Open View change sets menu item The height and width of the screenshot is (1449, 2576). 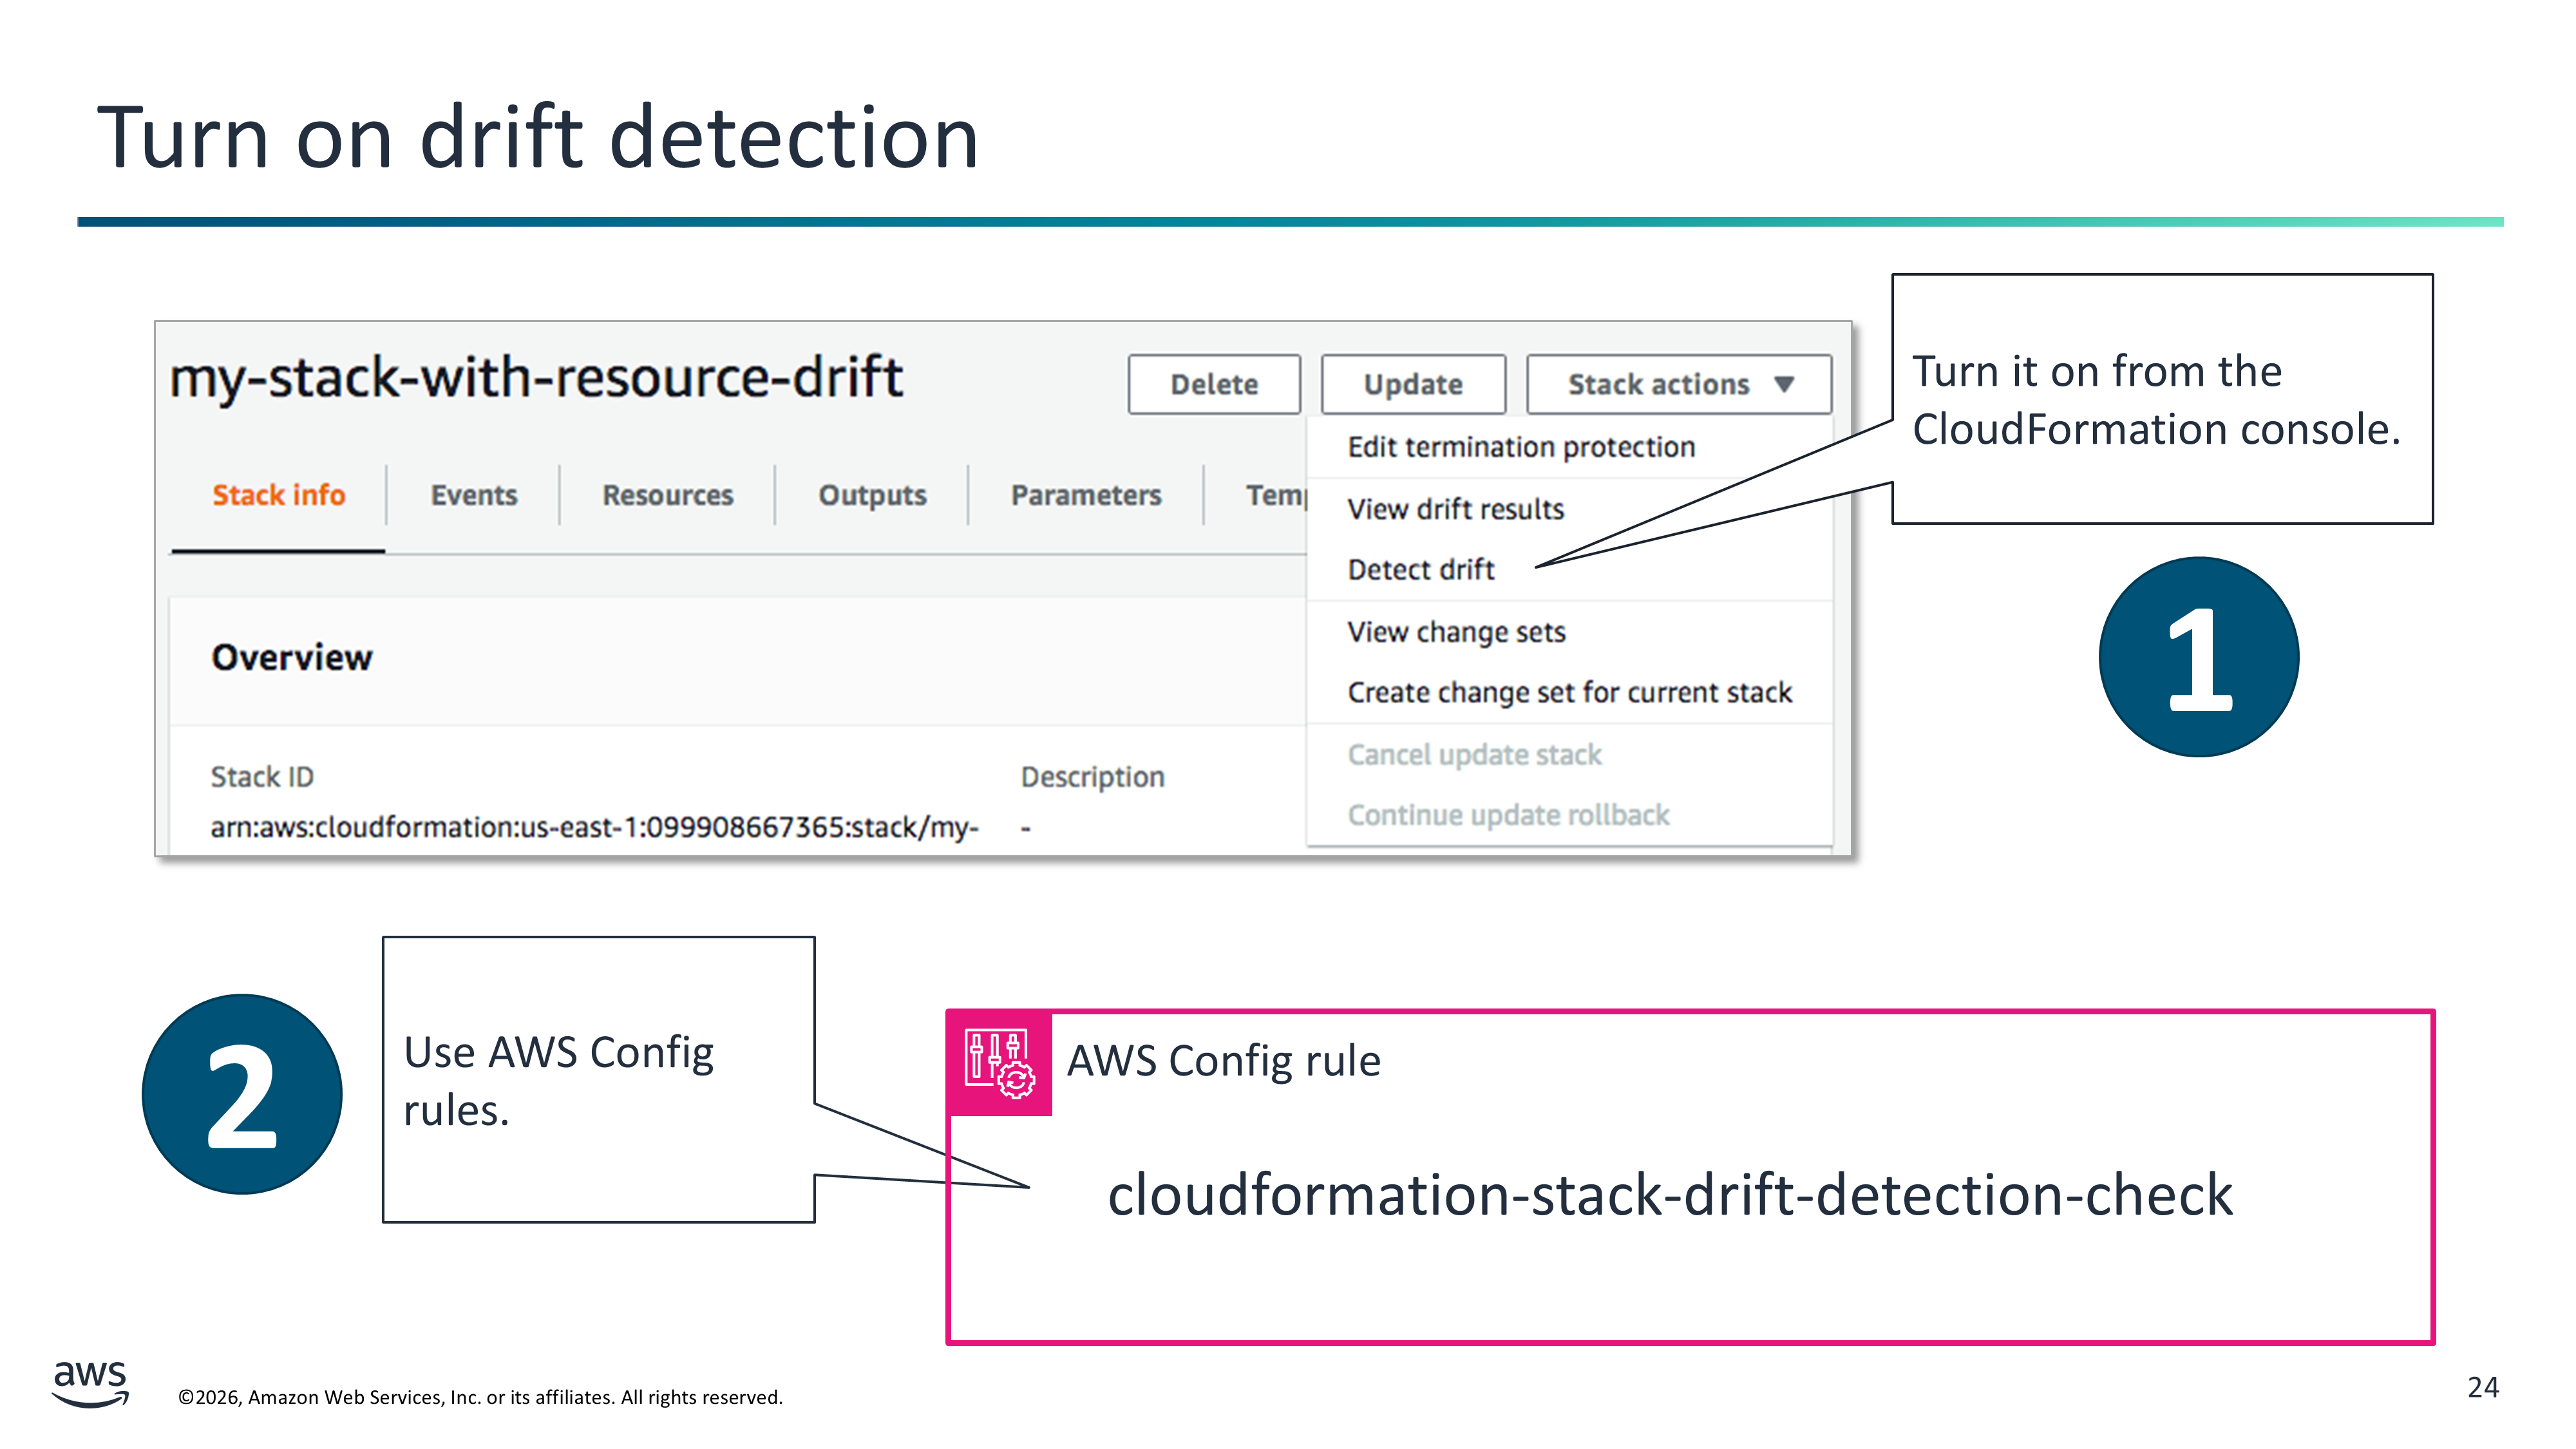pyautogui.click(x=1456, y=632)
